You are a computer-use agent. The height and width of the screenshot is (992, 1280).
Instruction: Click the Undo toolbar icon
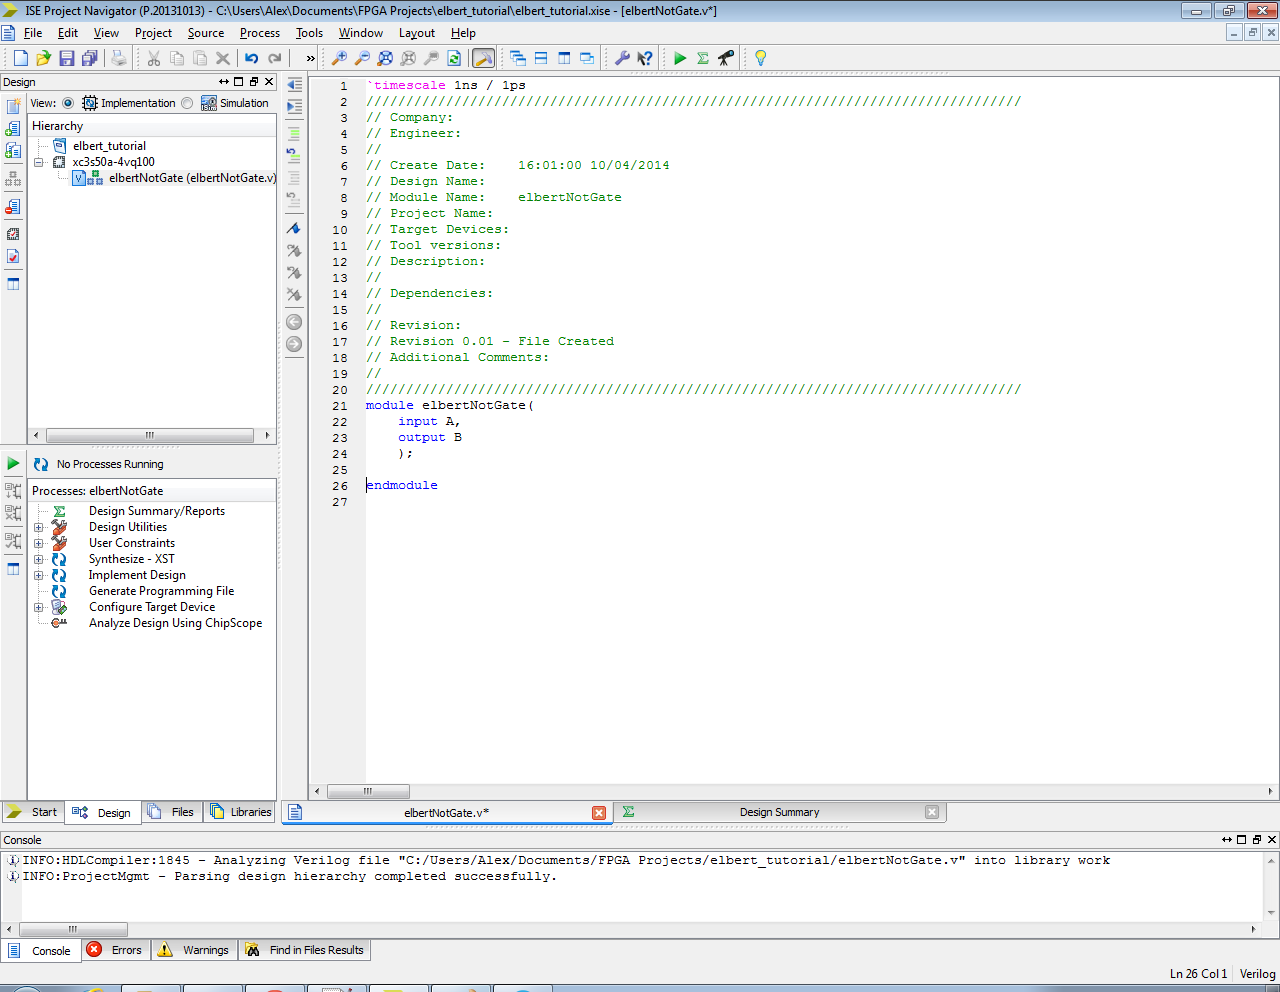[x=252, y=58]
